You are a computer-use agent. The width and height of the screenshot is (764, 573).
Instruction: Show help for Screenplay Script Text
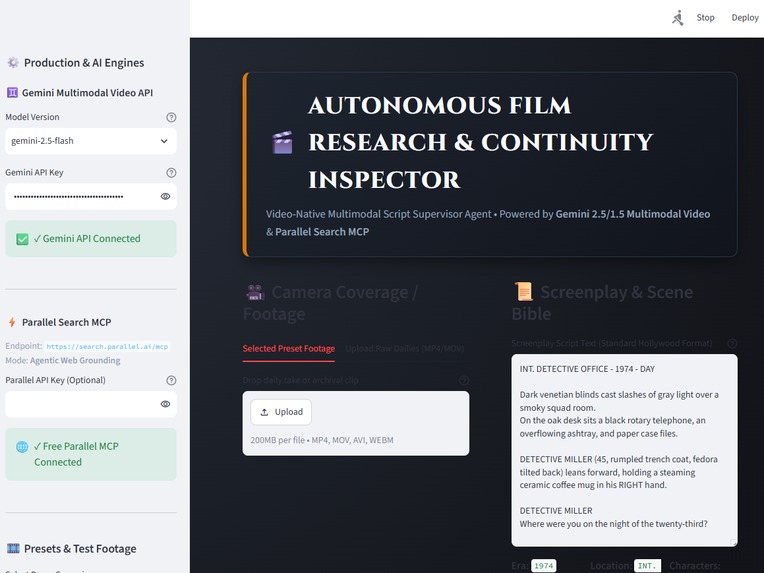[732, 344]
